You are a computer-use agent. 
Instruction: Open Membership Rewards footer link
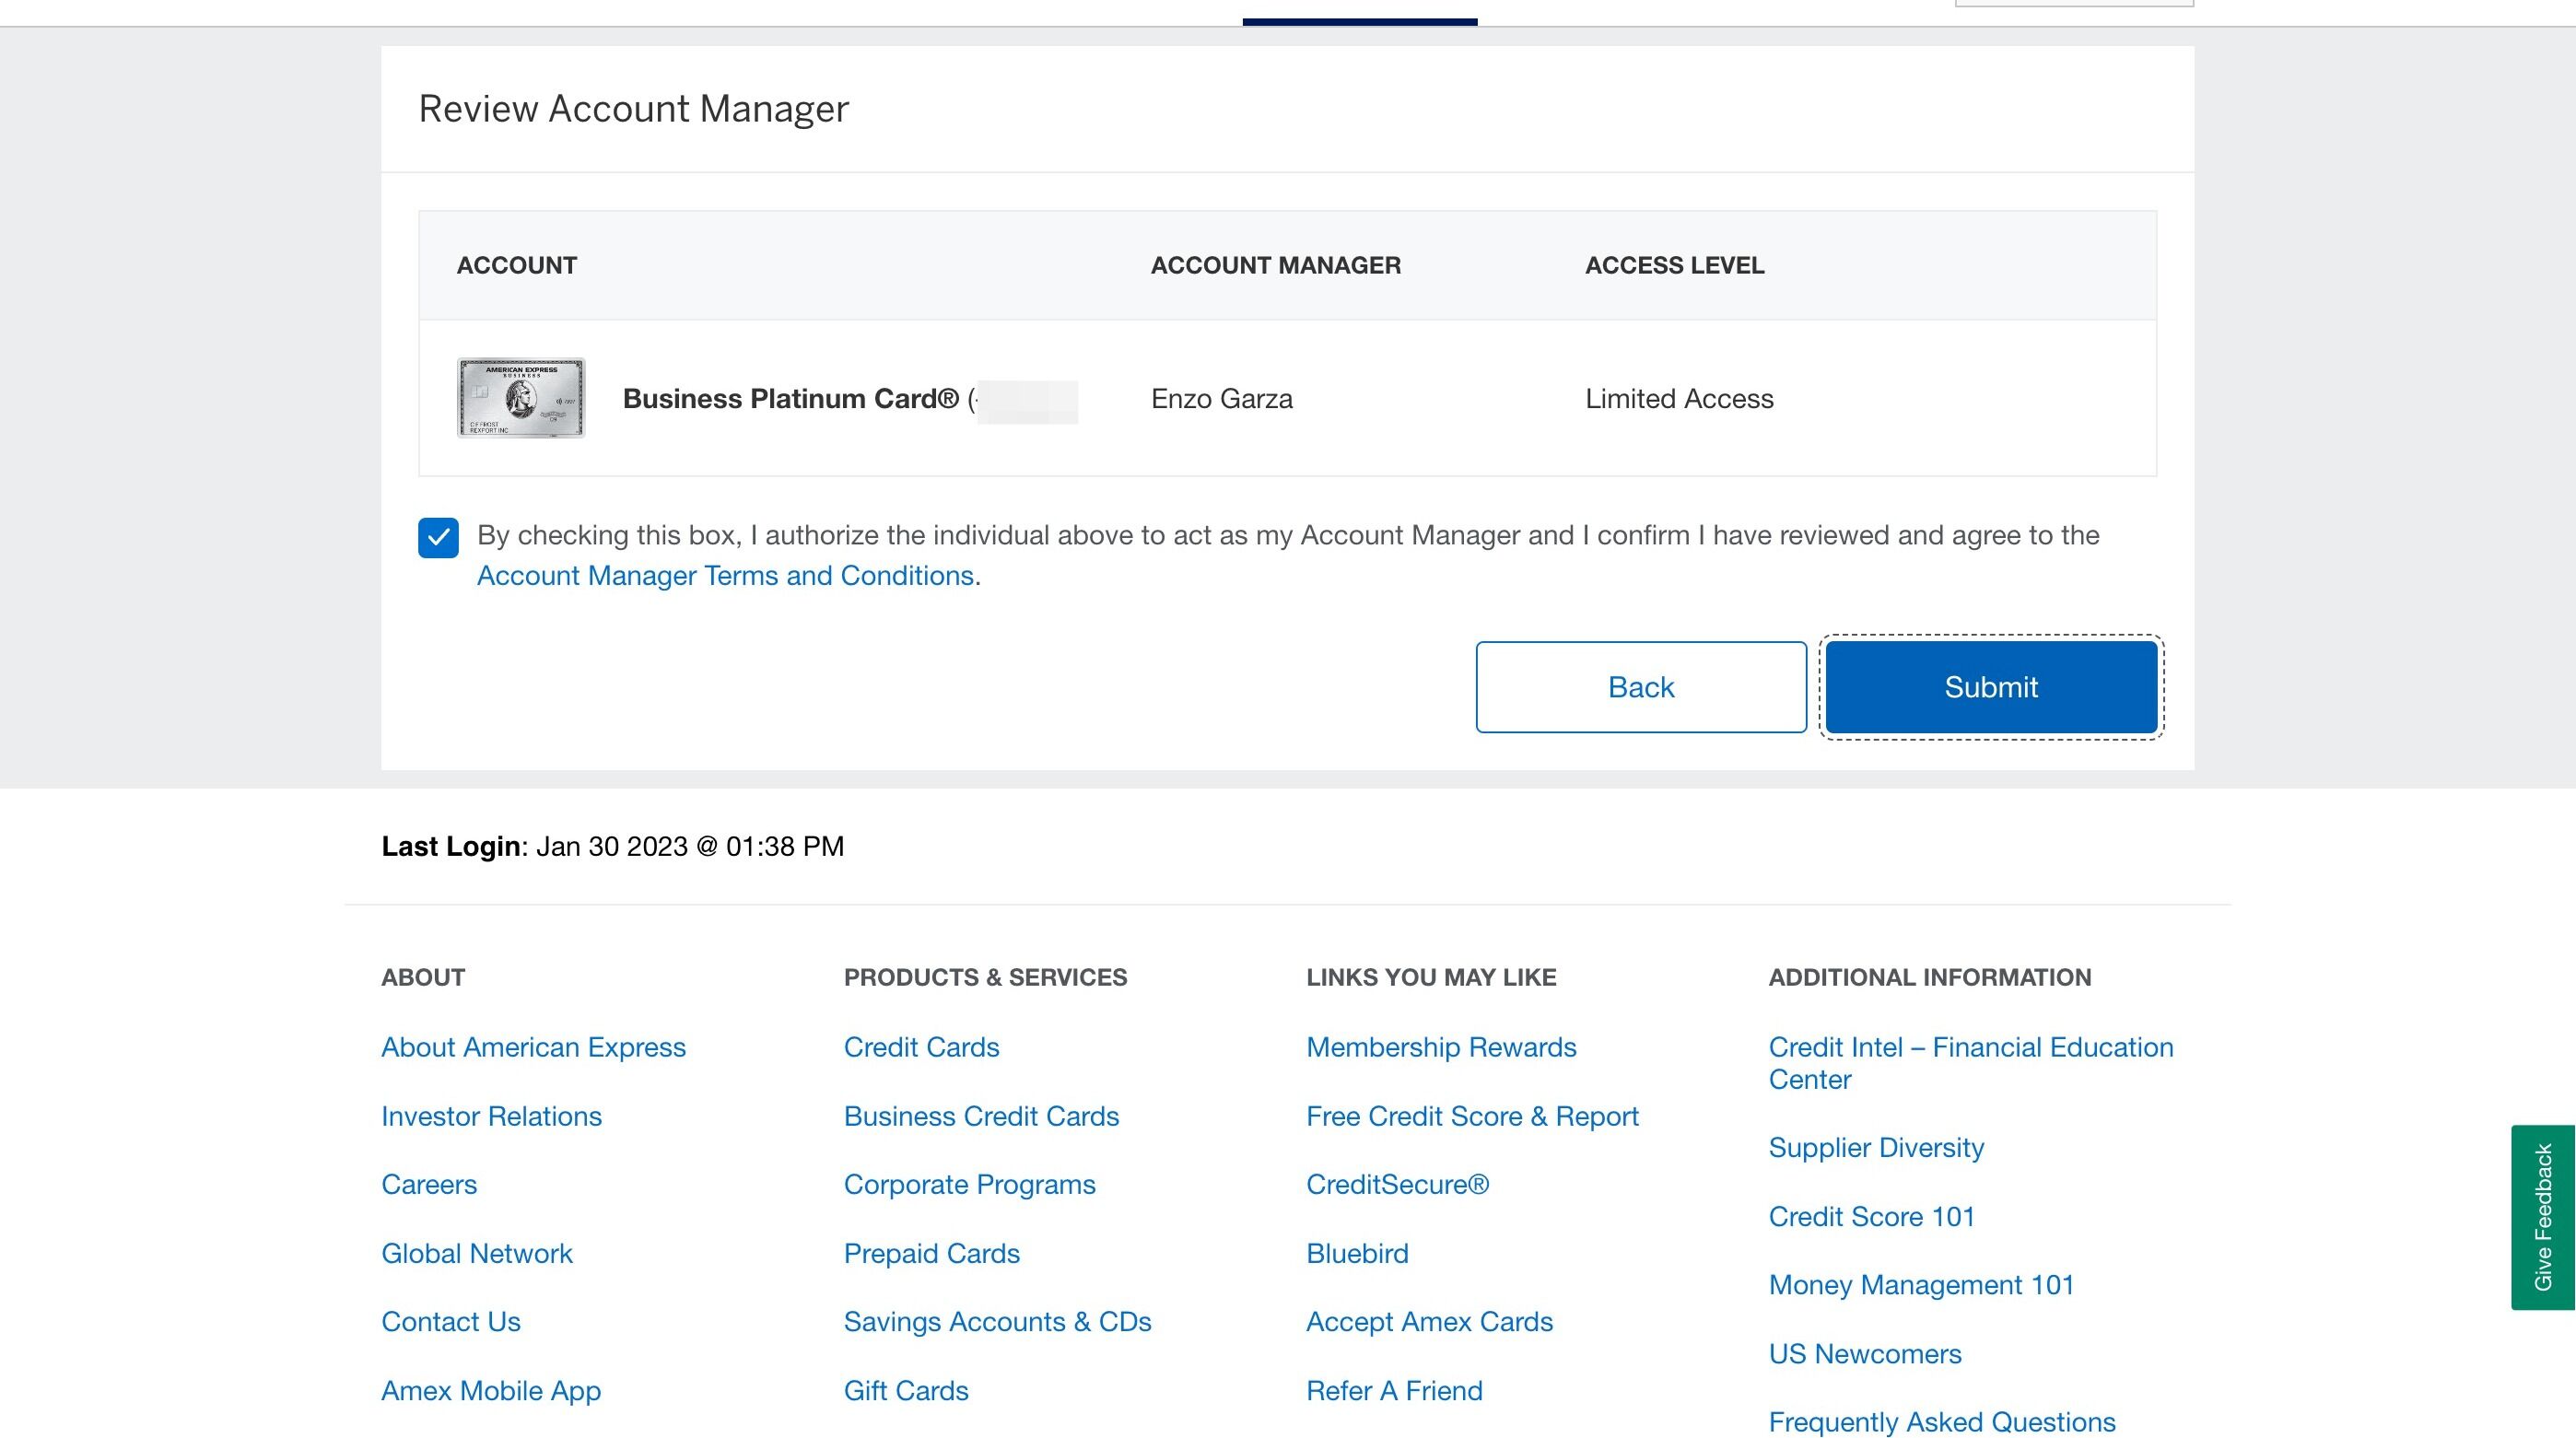[x=1441, y=1047]
